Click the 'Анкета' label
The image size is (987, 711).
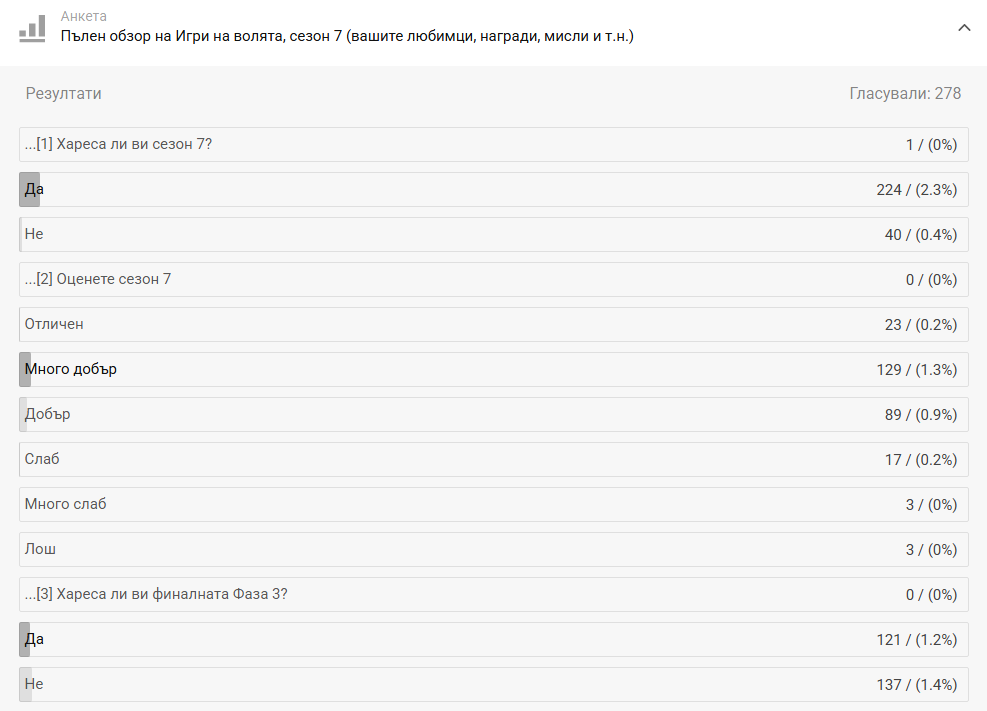(84, 16)
